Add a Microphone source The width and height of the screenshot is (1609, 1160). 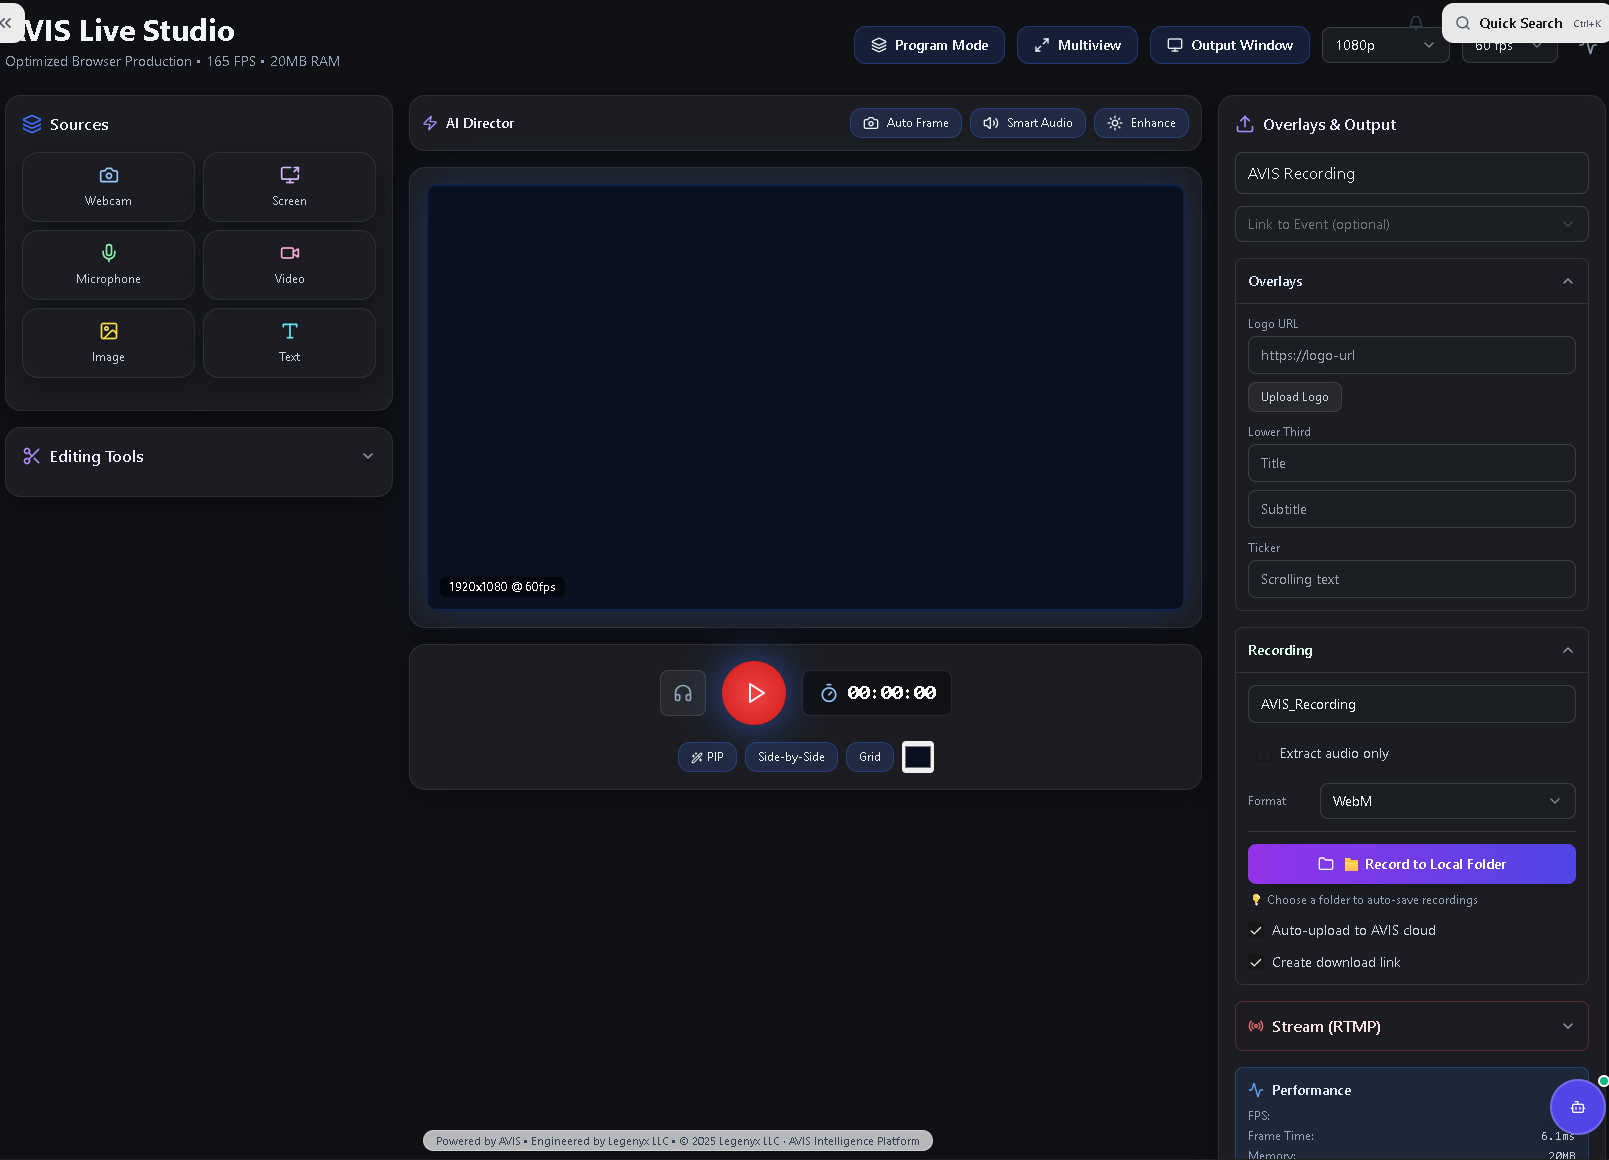(108, 265)
